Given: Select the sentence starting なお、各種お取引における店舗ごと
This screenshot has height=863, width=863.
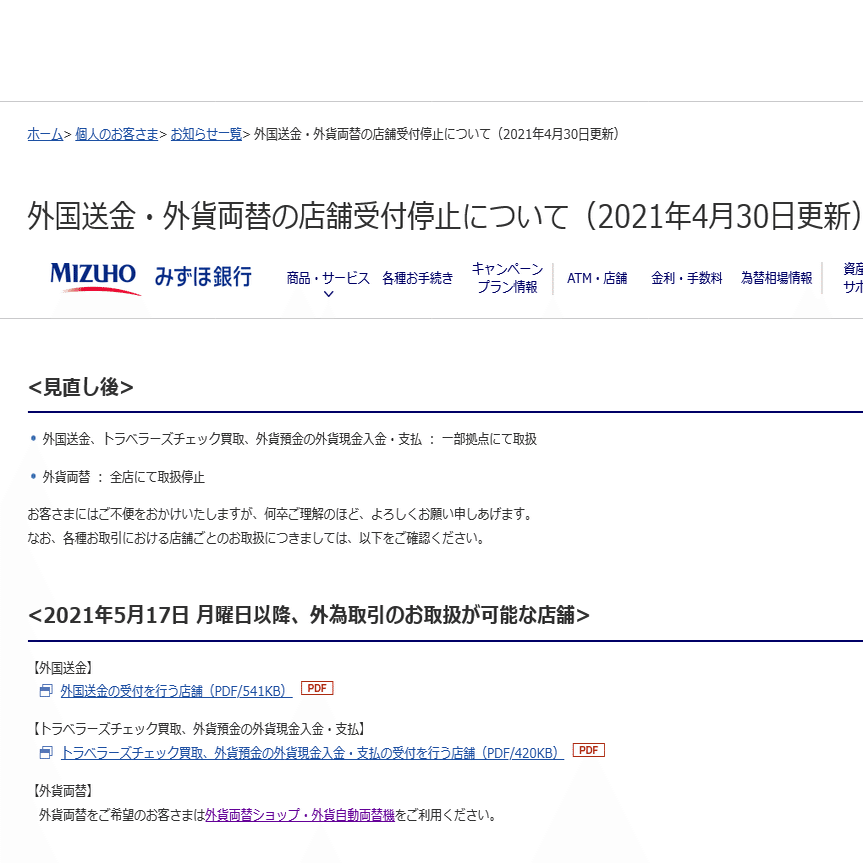Looking at the screenshot, I should click(256, 538).
